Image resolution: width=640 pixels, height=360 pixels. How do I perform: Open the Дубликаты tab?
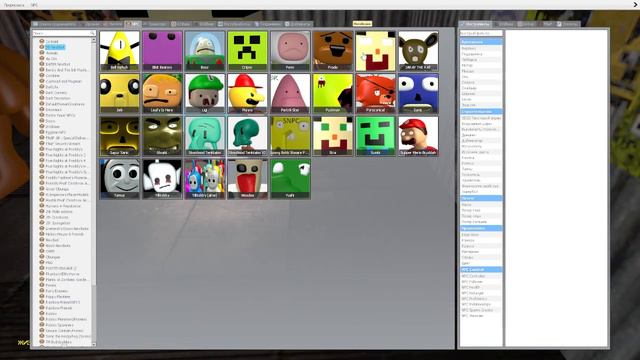298,24
